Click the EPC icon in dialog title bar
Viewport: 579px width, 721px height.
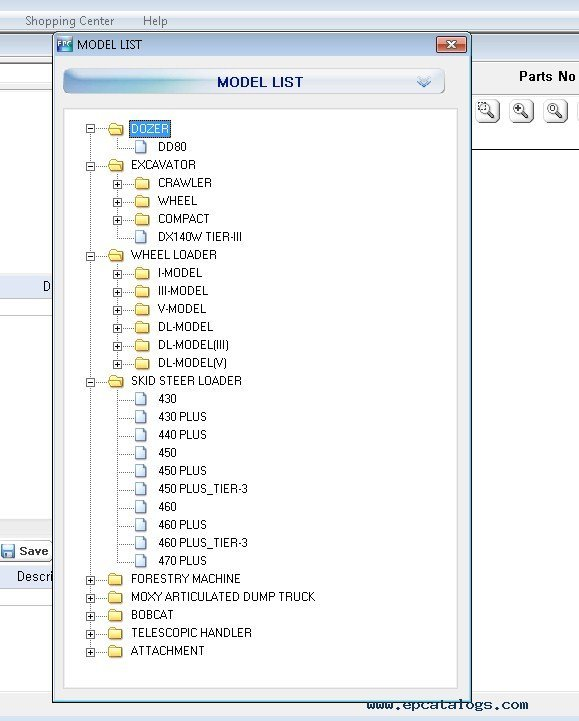65,45
